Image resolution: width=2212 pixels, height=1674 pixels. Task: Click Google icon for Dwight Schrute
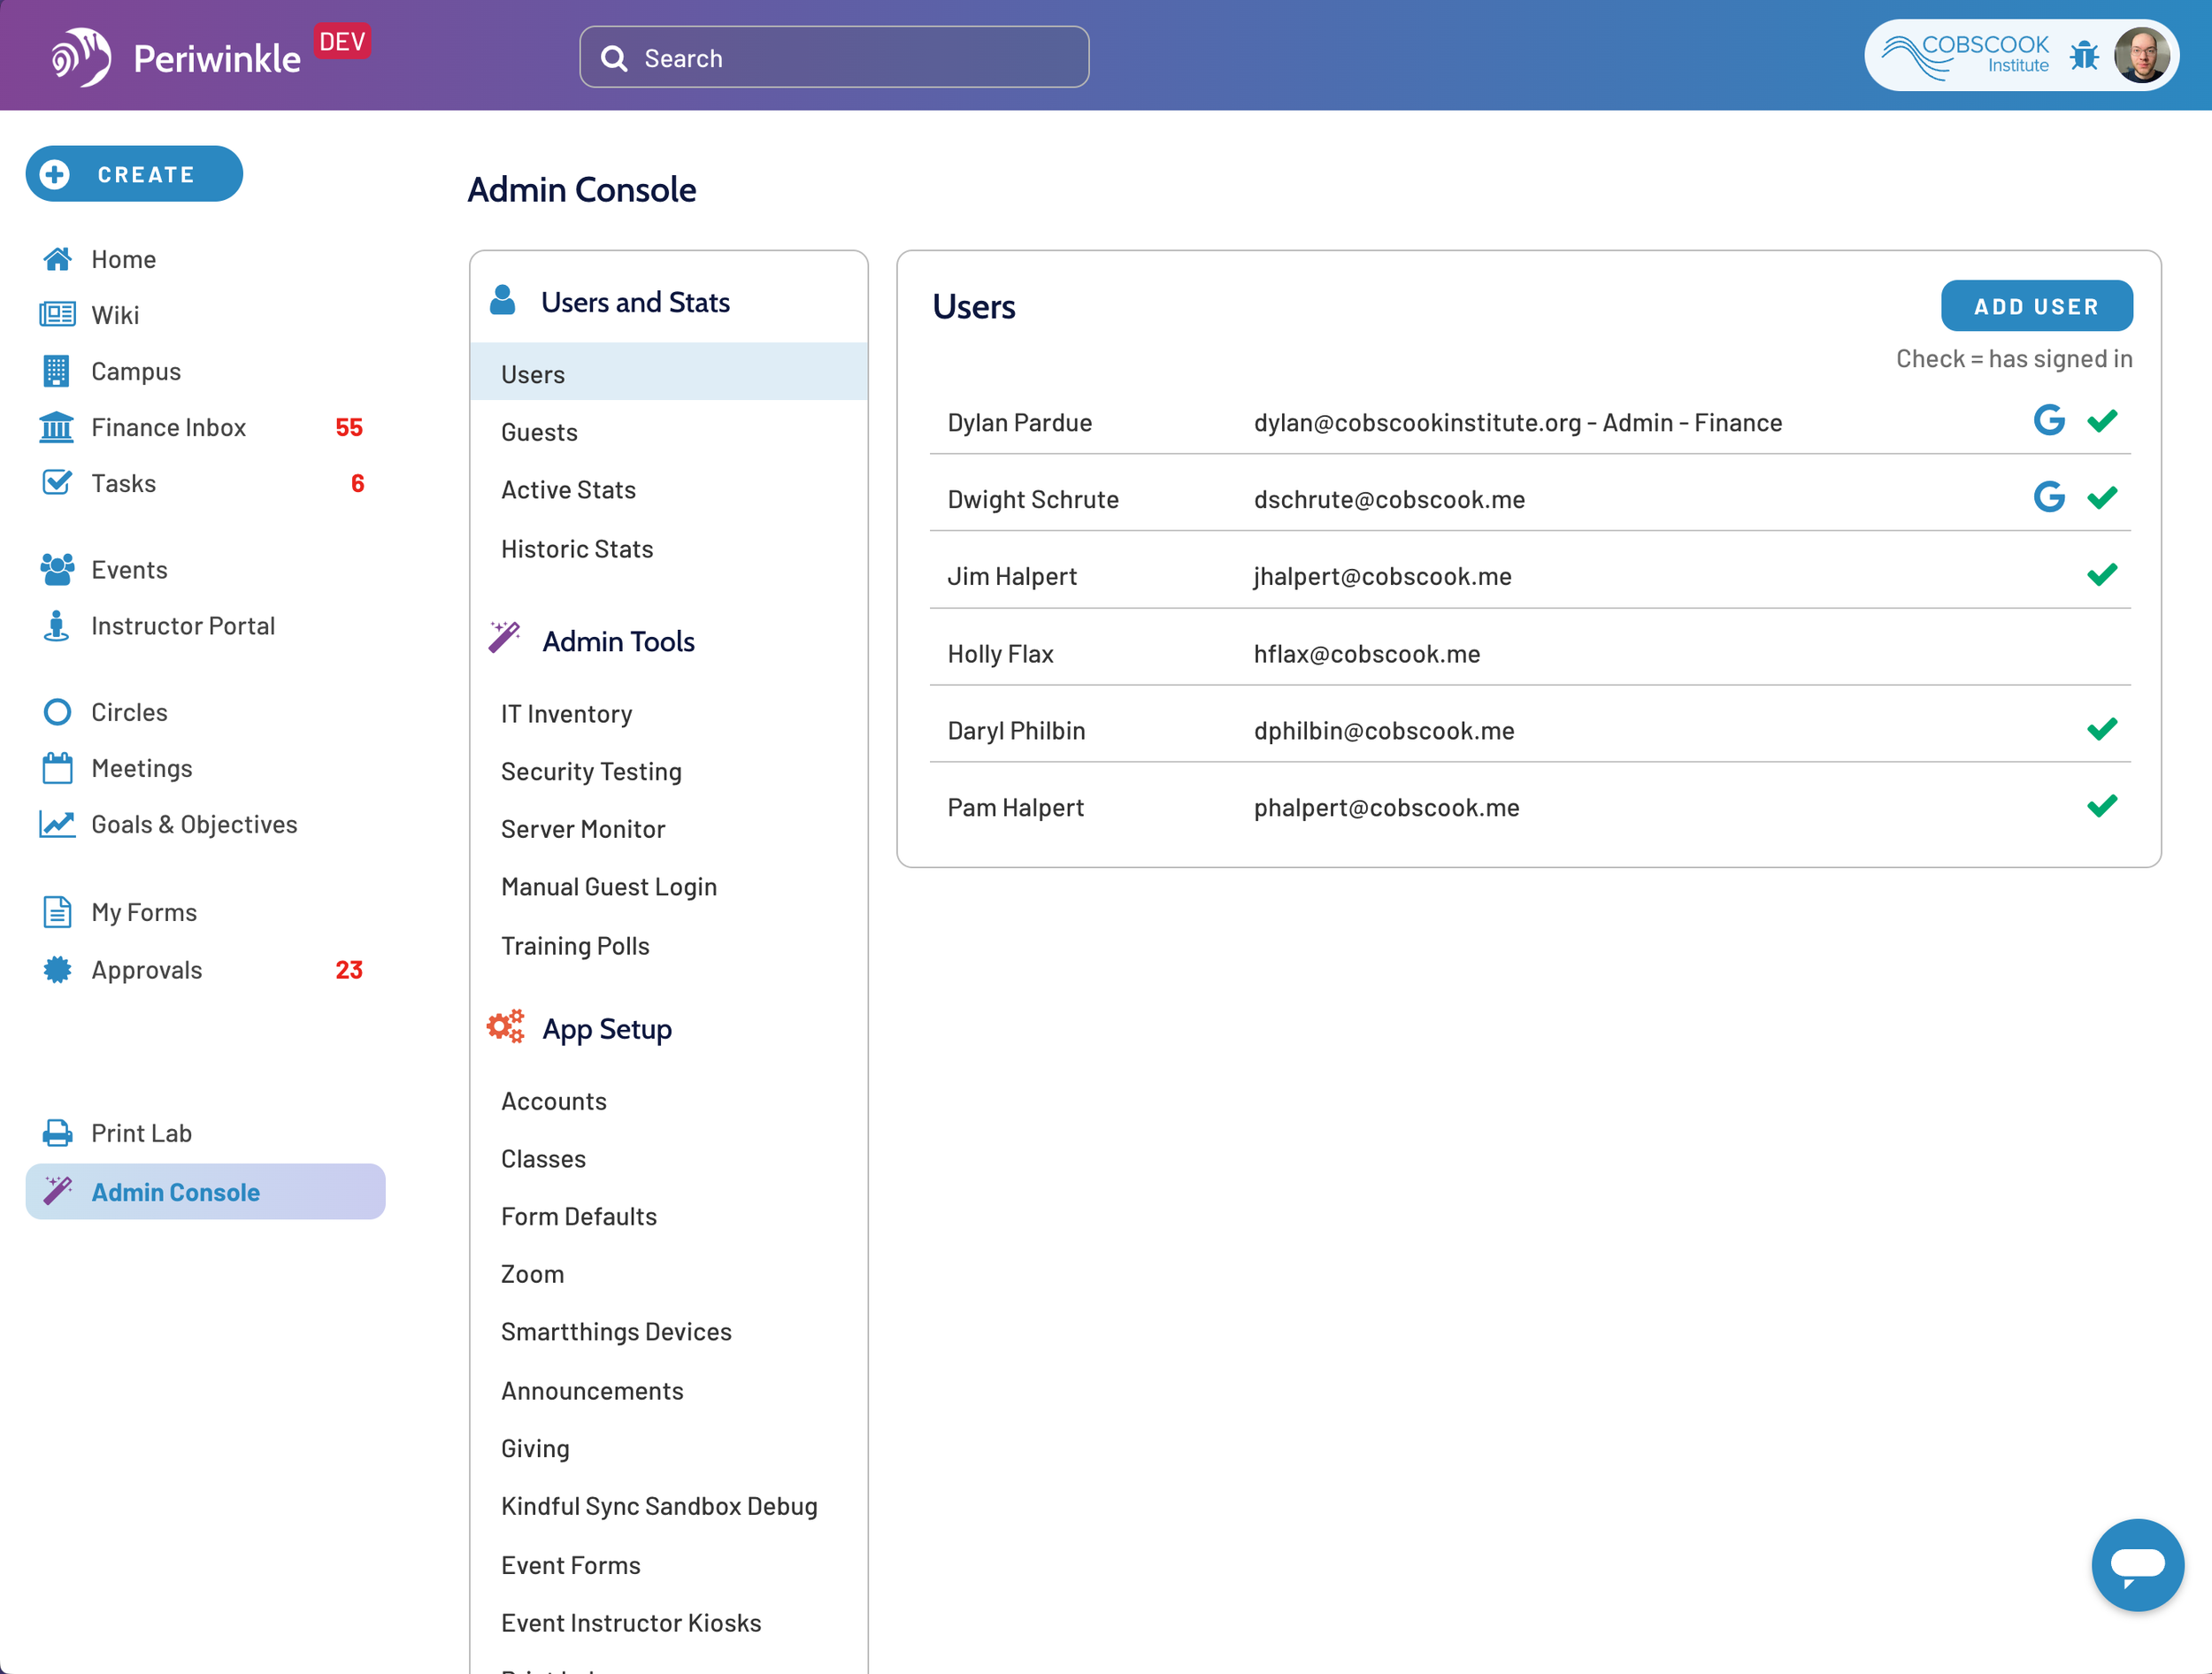[x=2049, y=497]
